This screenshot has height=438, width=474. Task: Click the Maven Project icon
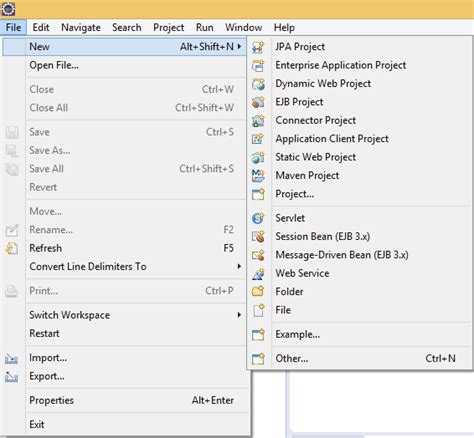pos(258,176)
